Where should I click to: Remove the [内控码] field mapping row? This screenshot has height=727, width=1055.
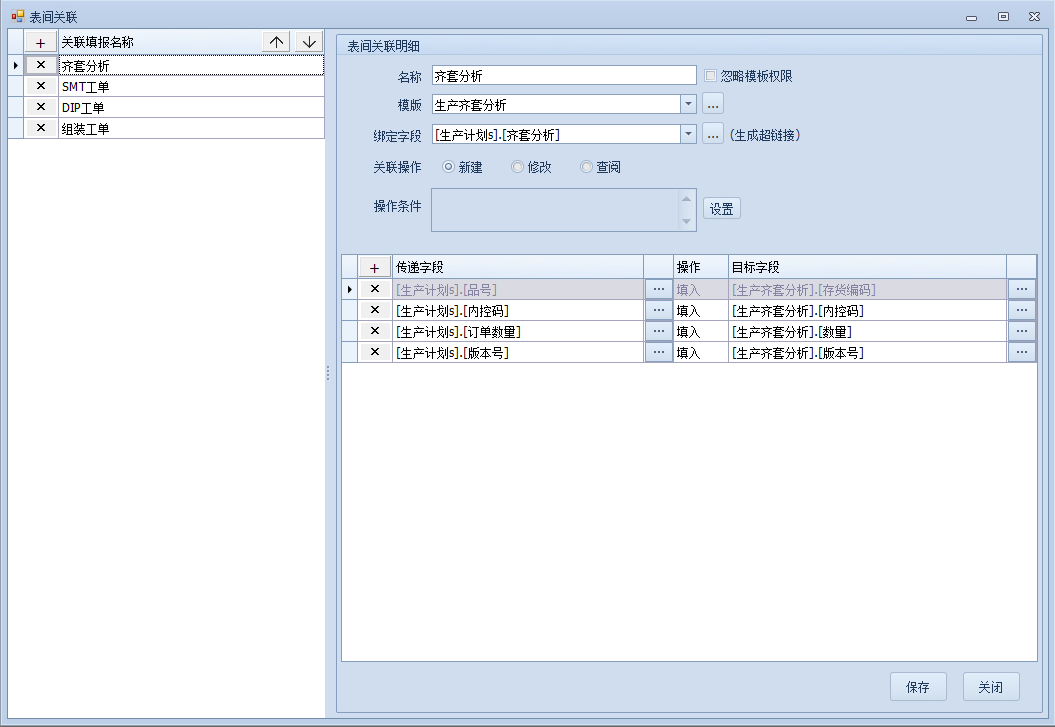375,310
